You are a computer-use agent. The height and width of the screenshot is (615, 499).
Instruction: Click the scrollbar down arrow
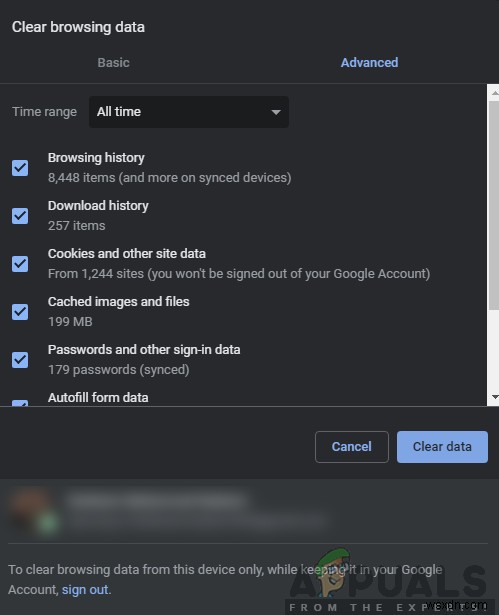(494, 397)
